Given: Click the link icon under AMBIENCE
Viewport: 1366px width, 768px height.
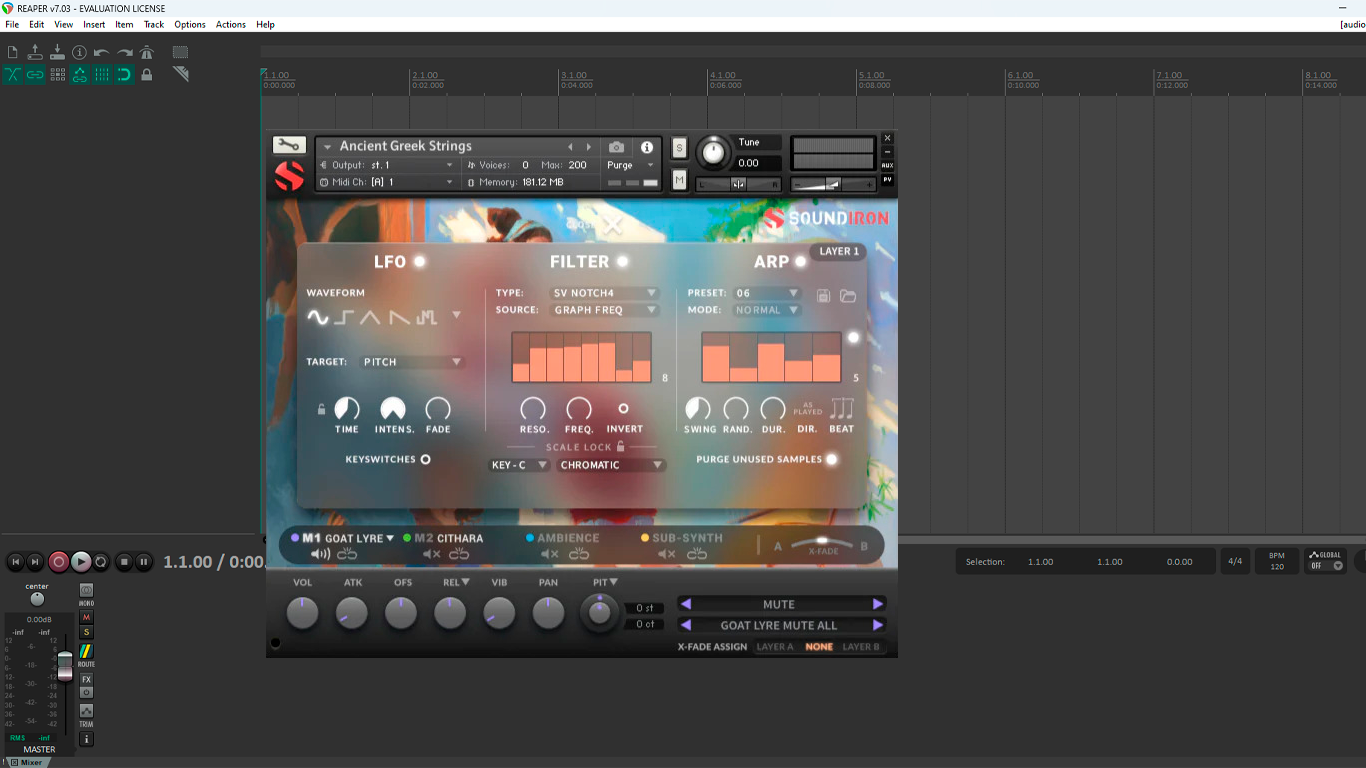Looking at the screenshot, I should click(579, 554).
